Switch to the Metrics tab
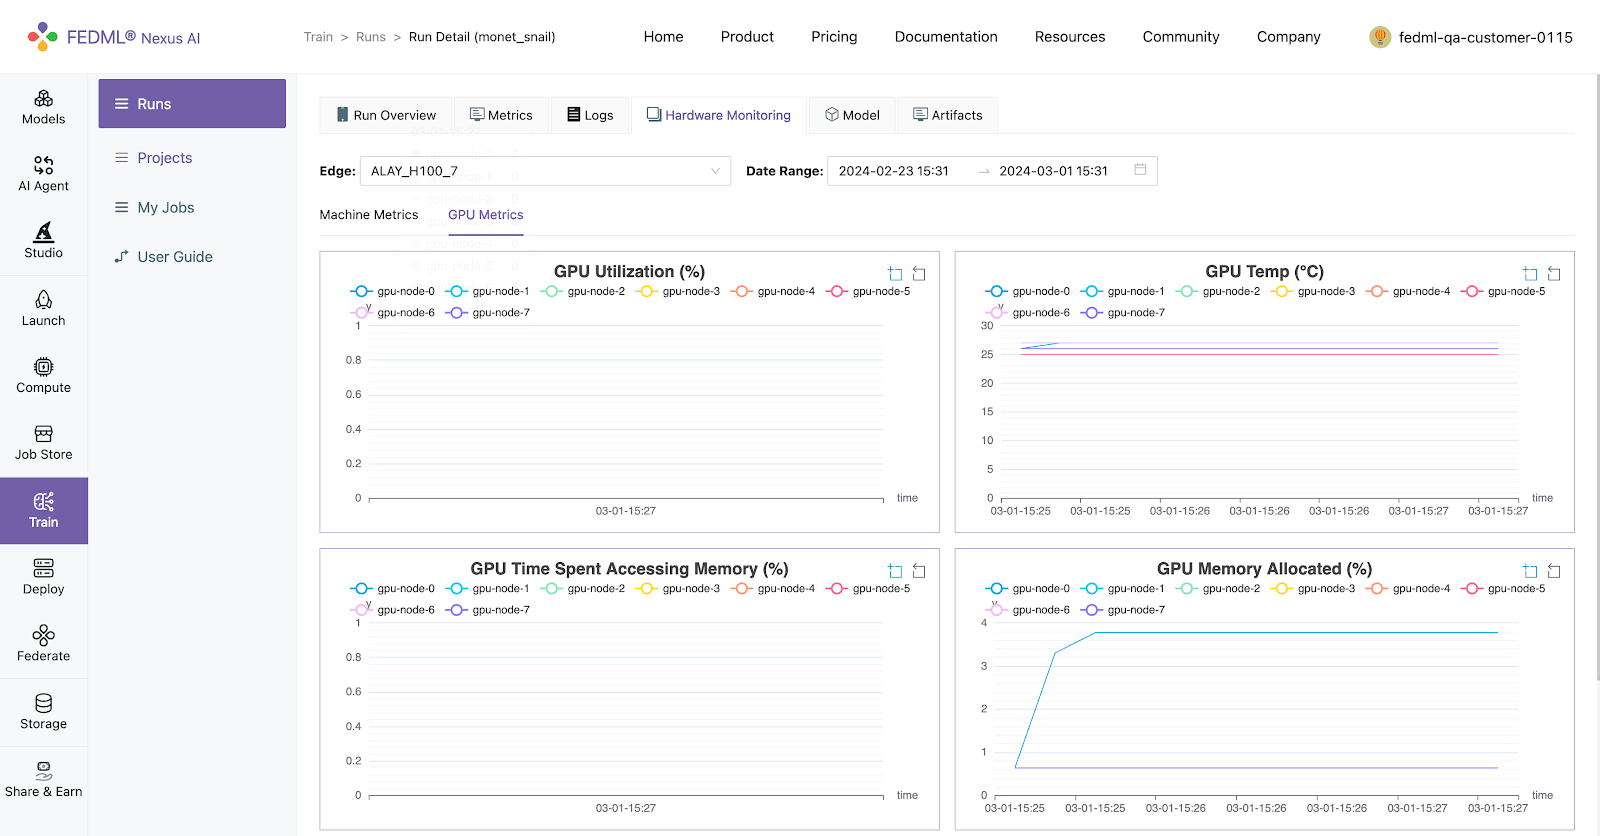 click(501, 115)
